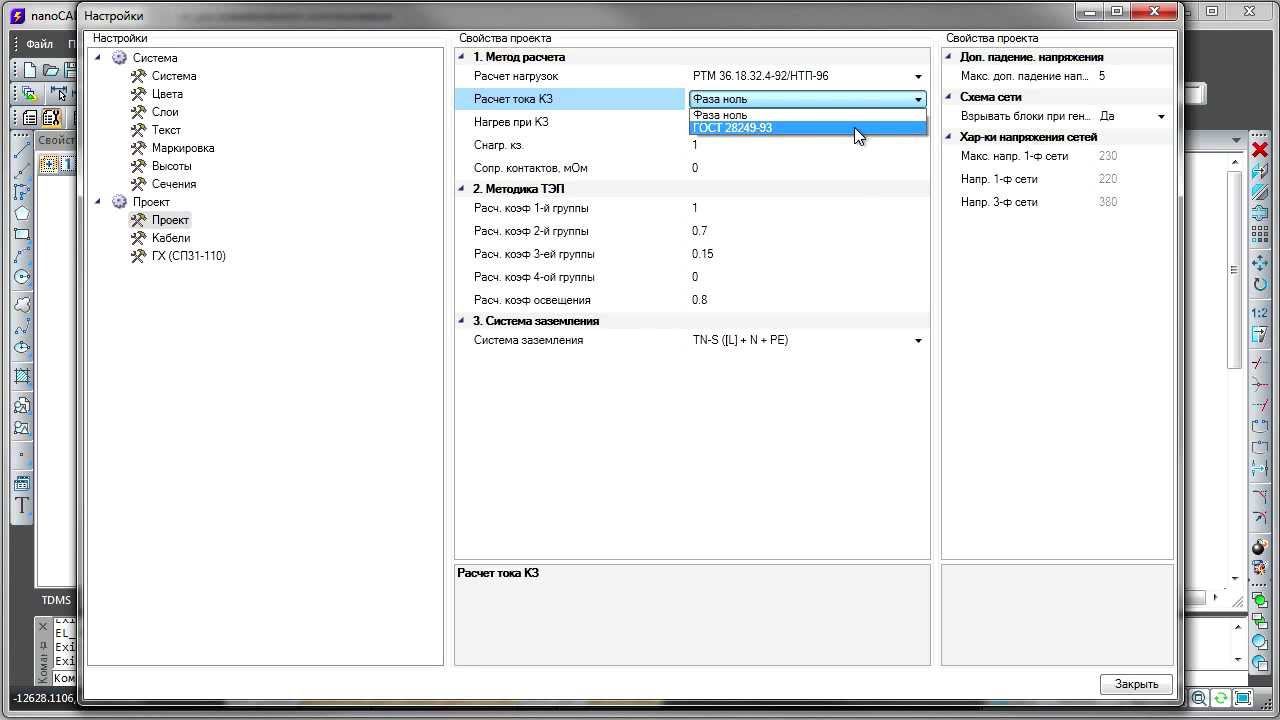Edit the Снагр. кз value field

808,145
